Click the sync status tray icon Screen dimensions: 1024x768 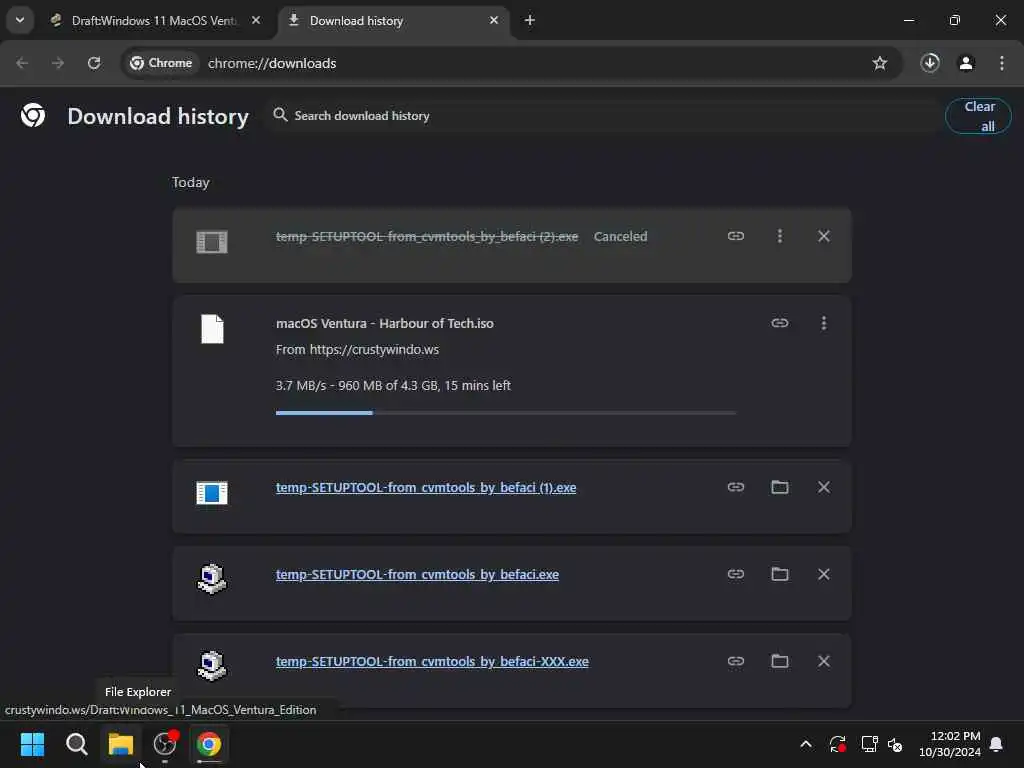(x=838, y=744)
